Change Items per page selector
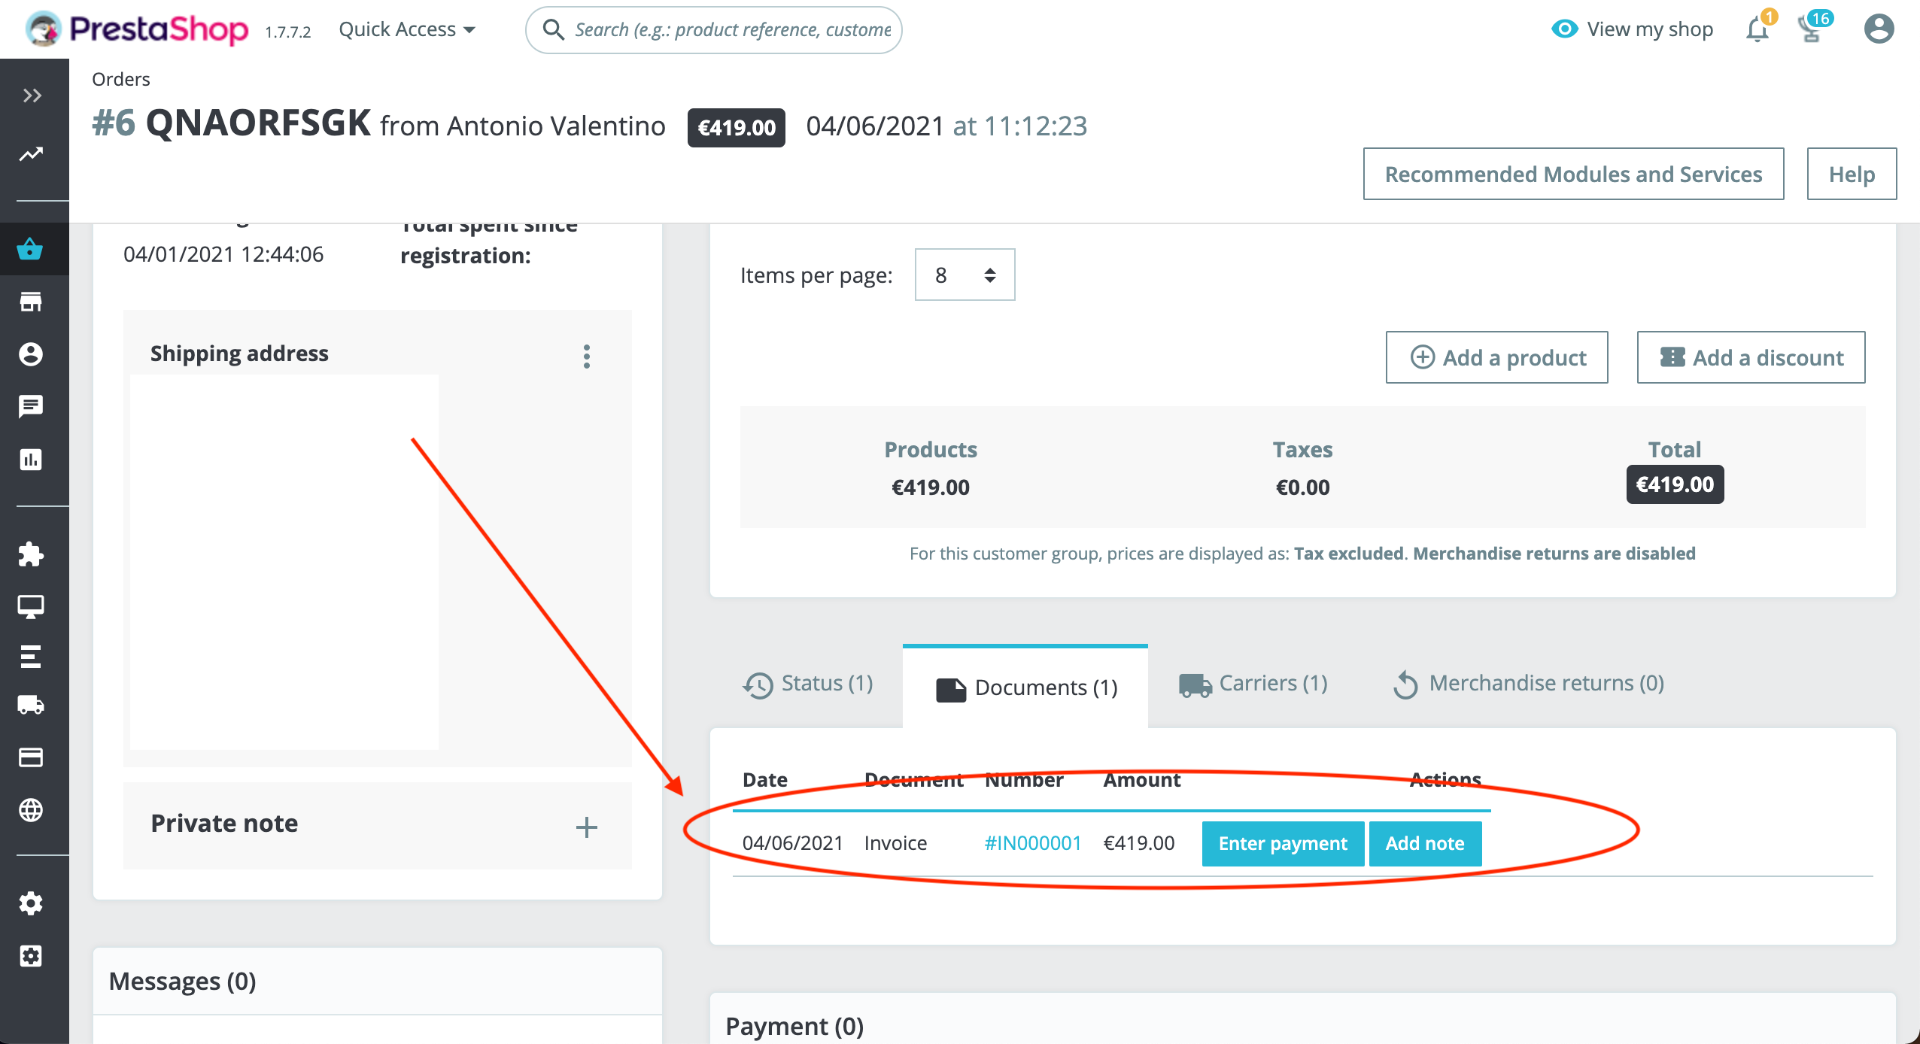The height and width of the screenshot is (1044, 1920). click(965, 275)
